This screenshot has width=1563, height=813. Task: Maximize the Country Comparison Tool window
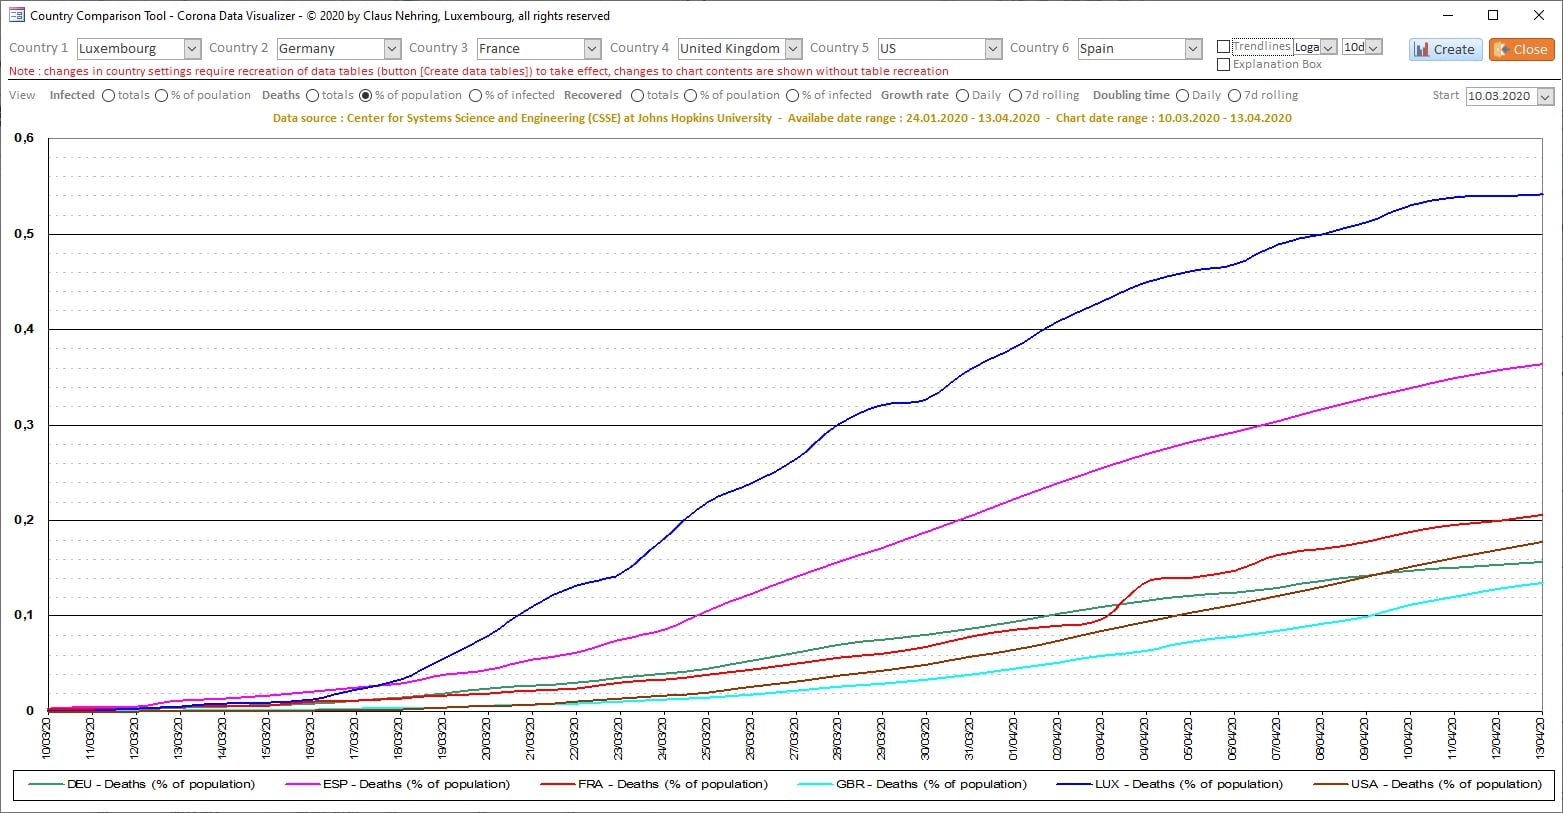1493,15
